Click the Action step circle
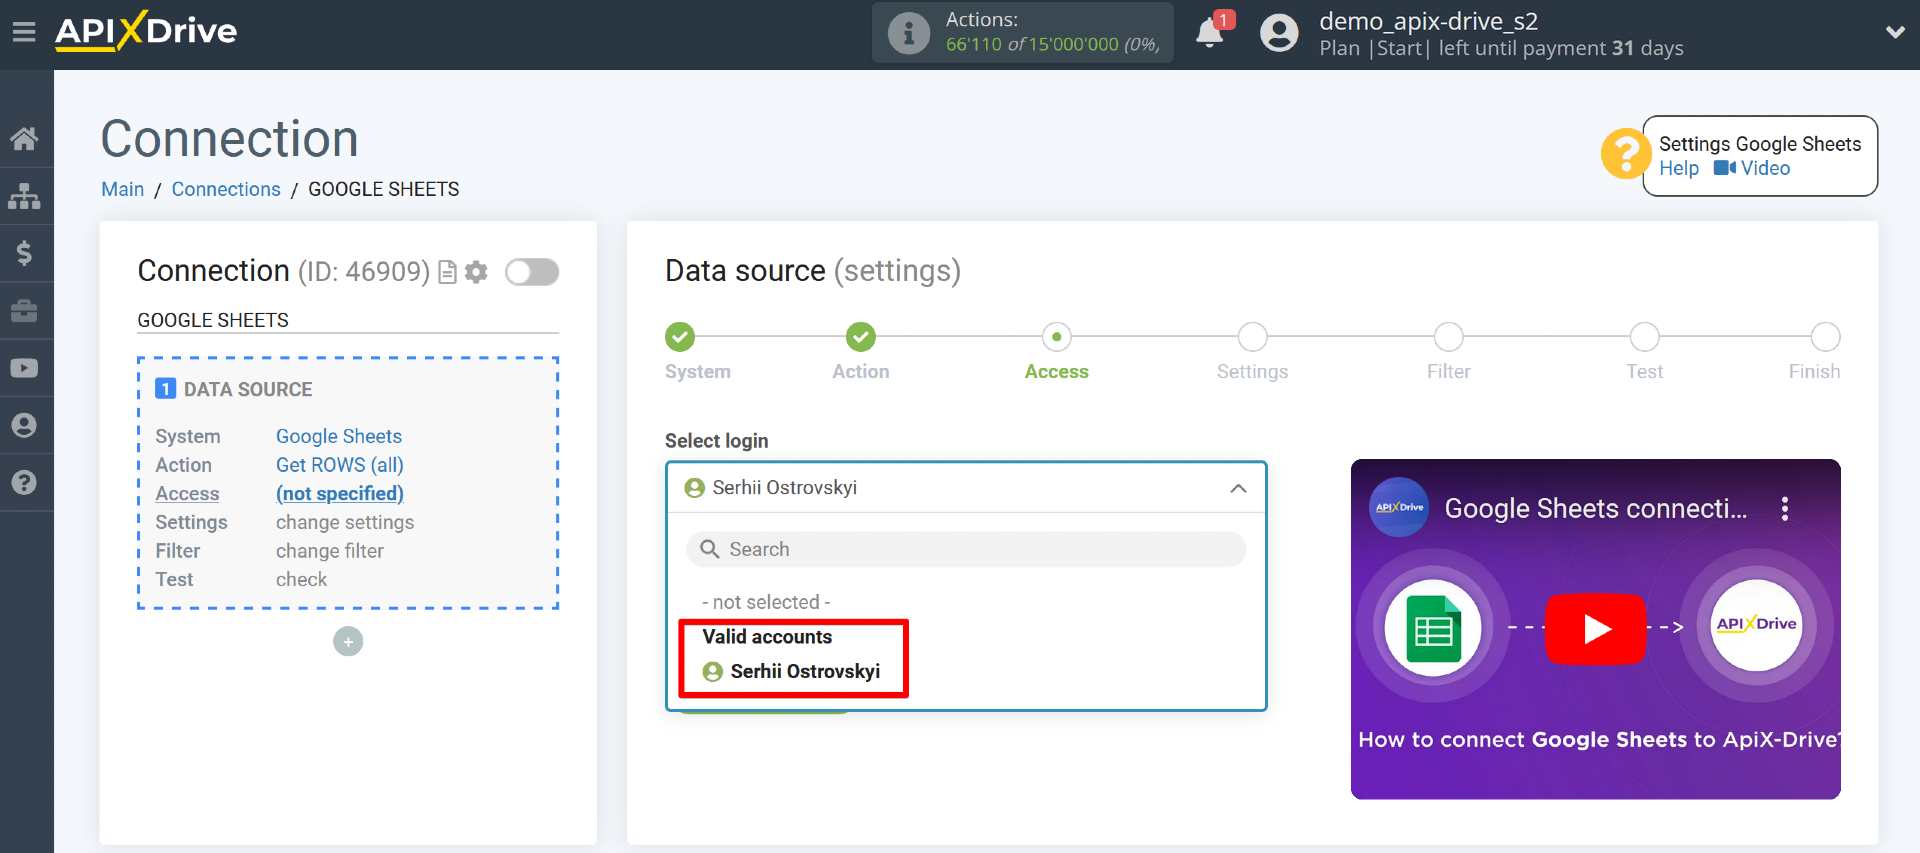The image size is (1920, 853). click(x=861, y=337)
